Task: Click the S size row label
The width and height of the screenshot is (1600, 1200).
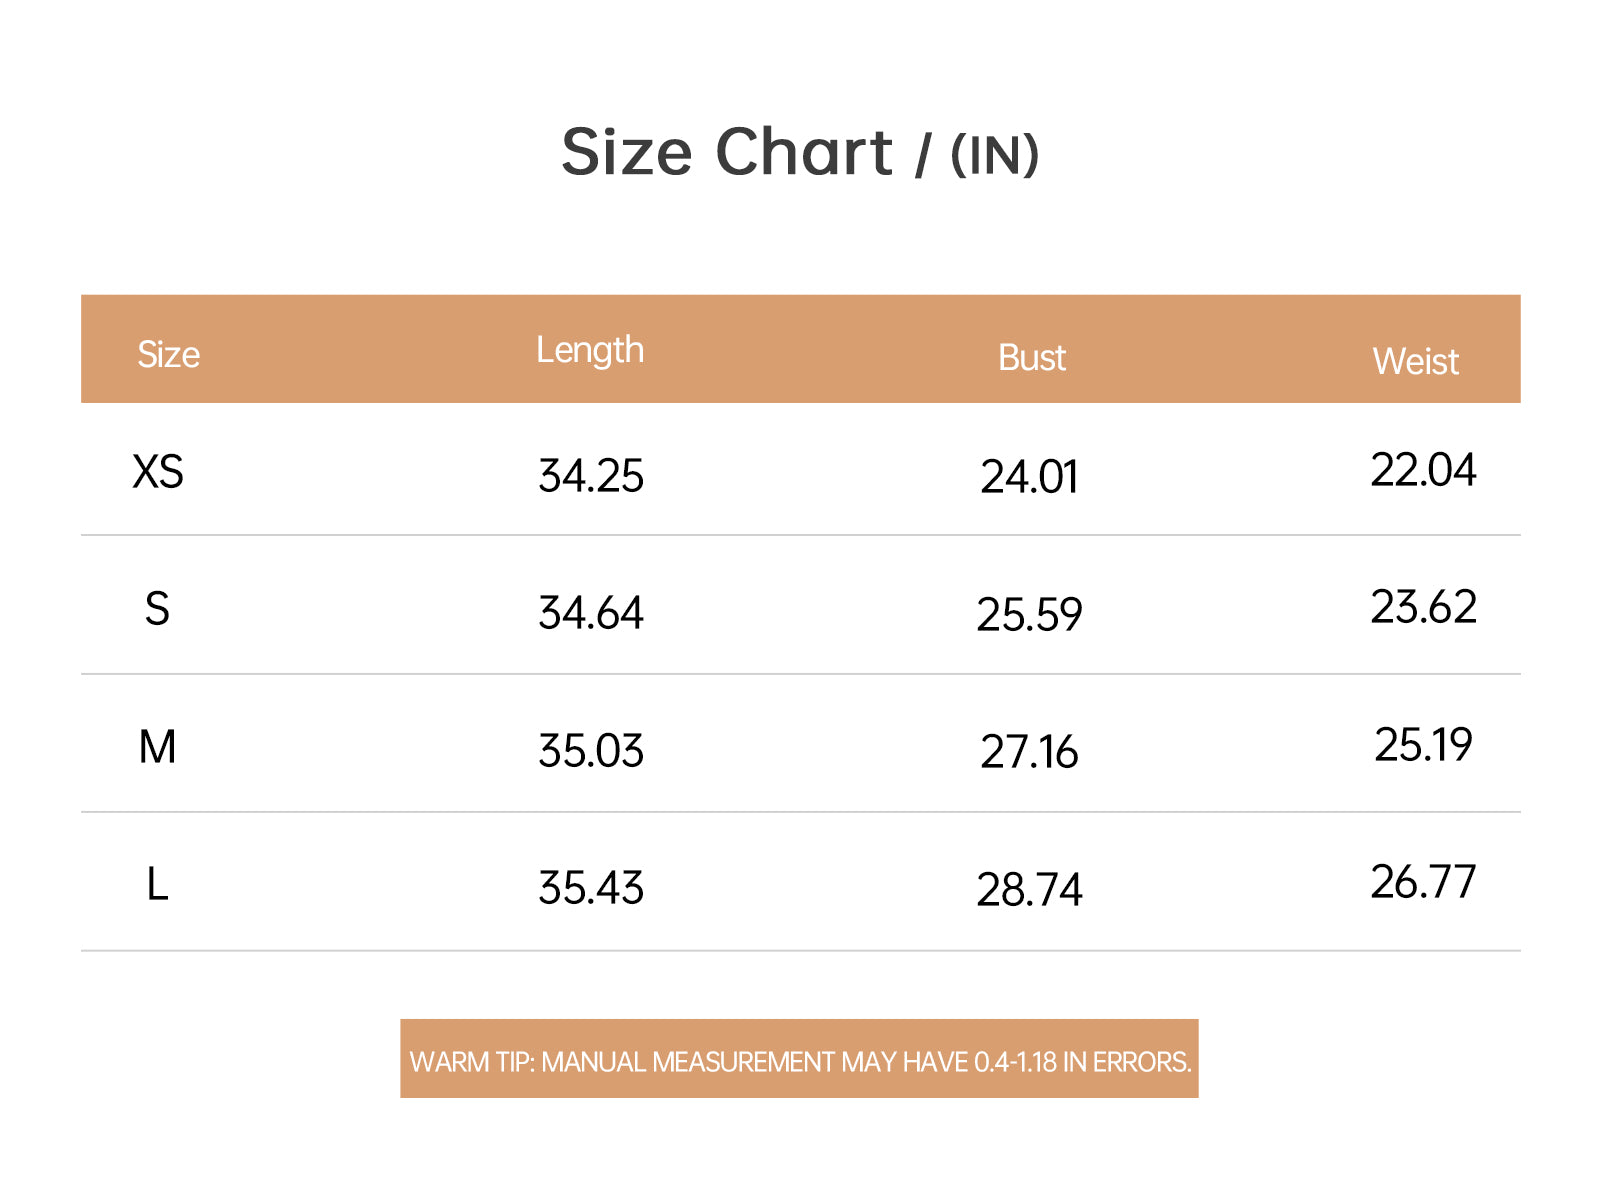Action: point(157,609)
